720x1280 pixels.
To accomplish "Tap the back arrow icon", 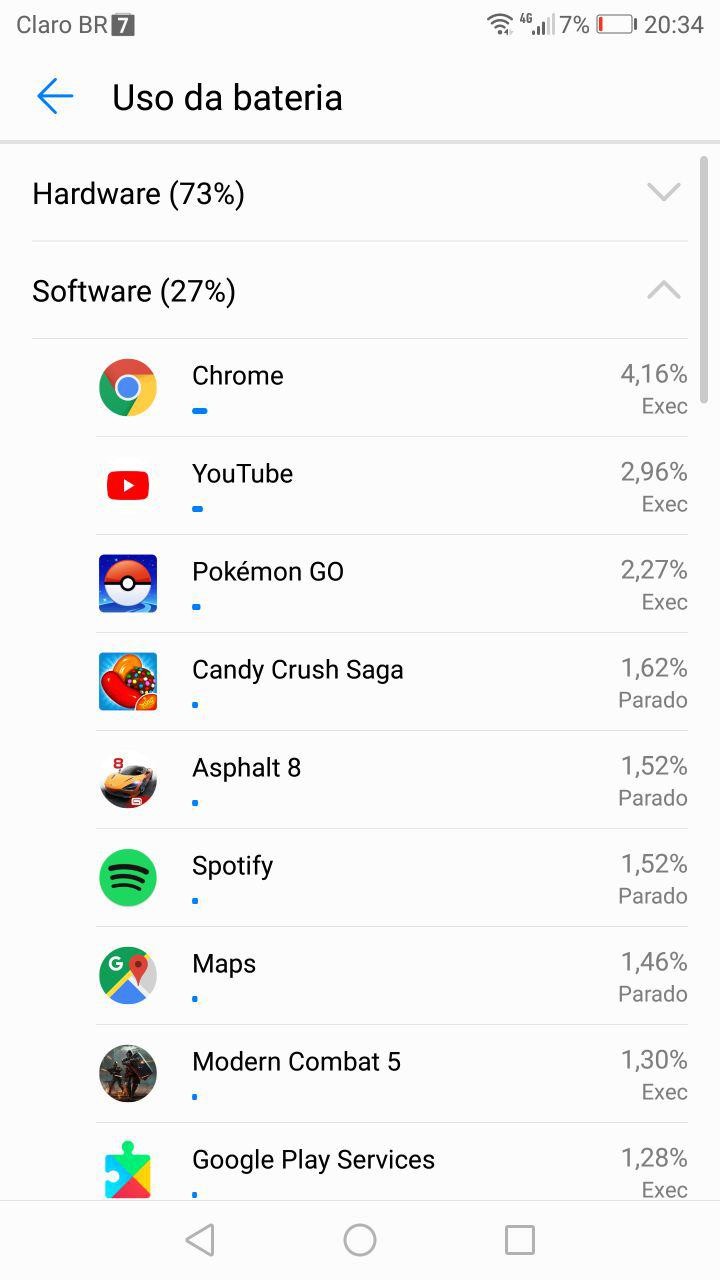I will click(x=55, y=97).
